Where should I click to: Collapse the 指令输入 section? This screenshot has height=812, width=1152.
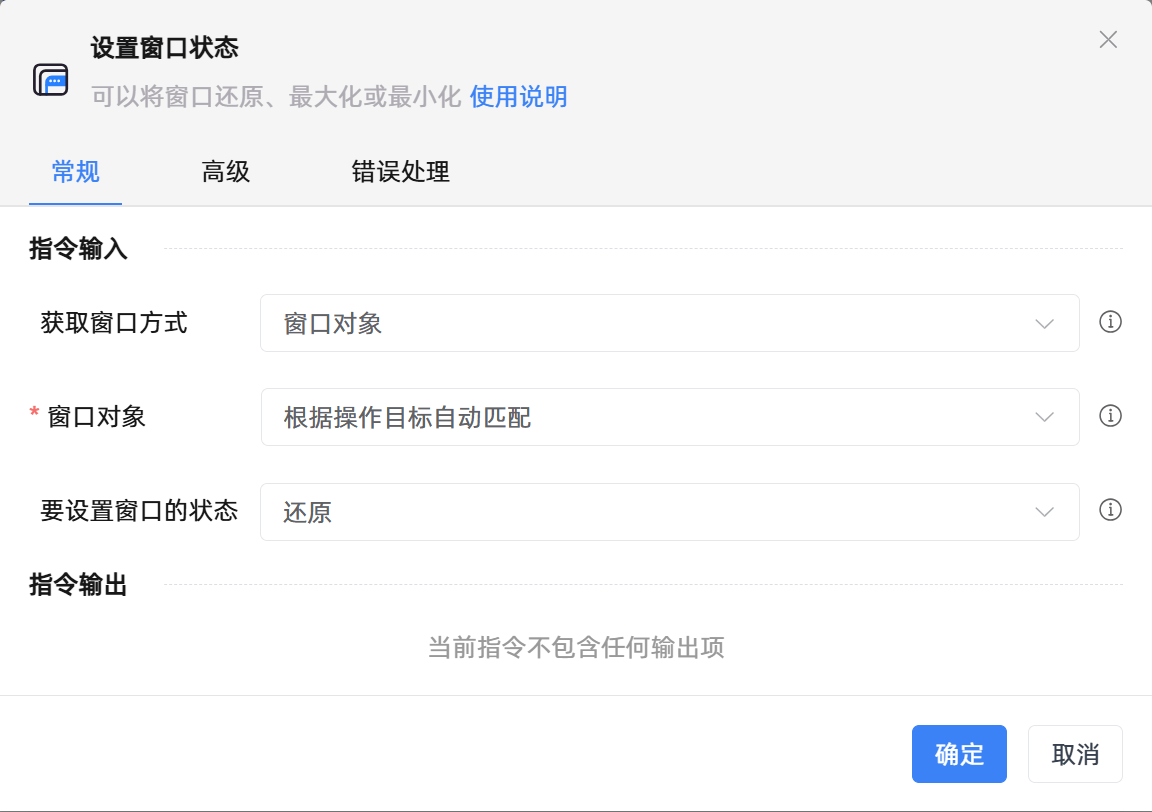pyautogui.click(x=77, y=248)
